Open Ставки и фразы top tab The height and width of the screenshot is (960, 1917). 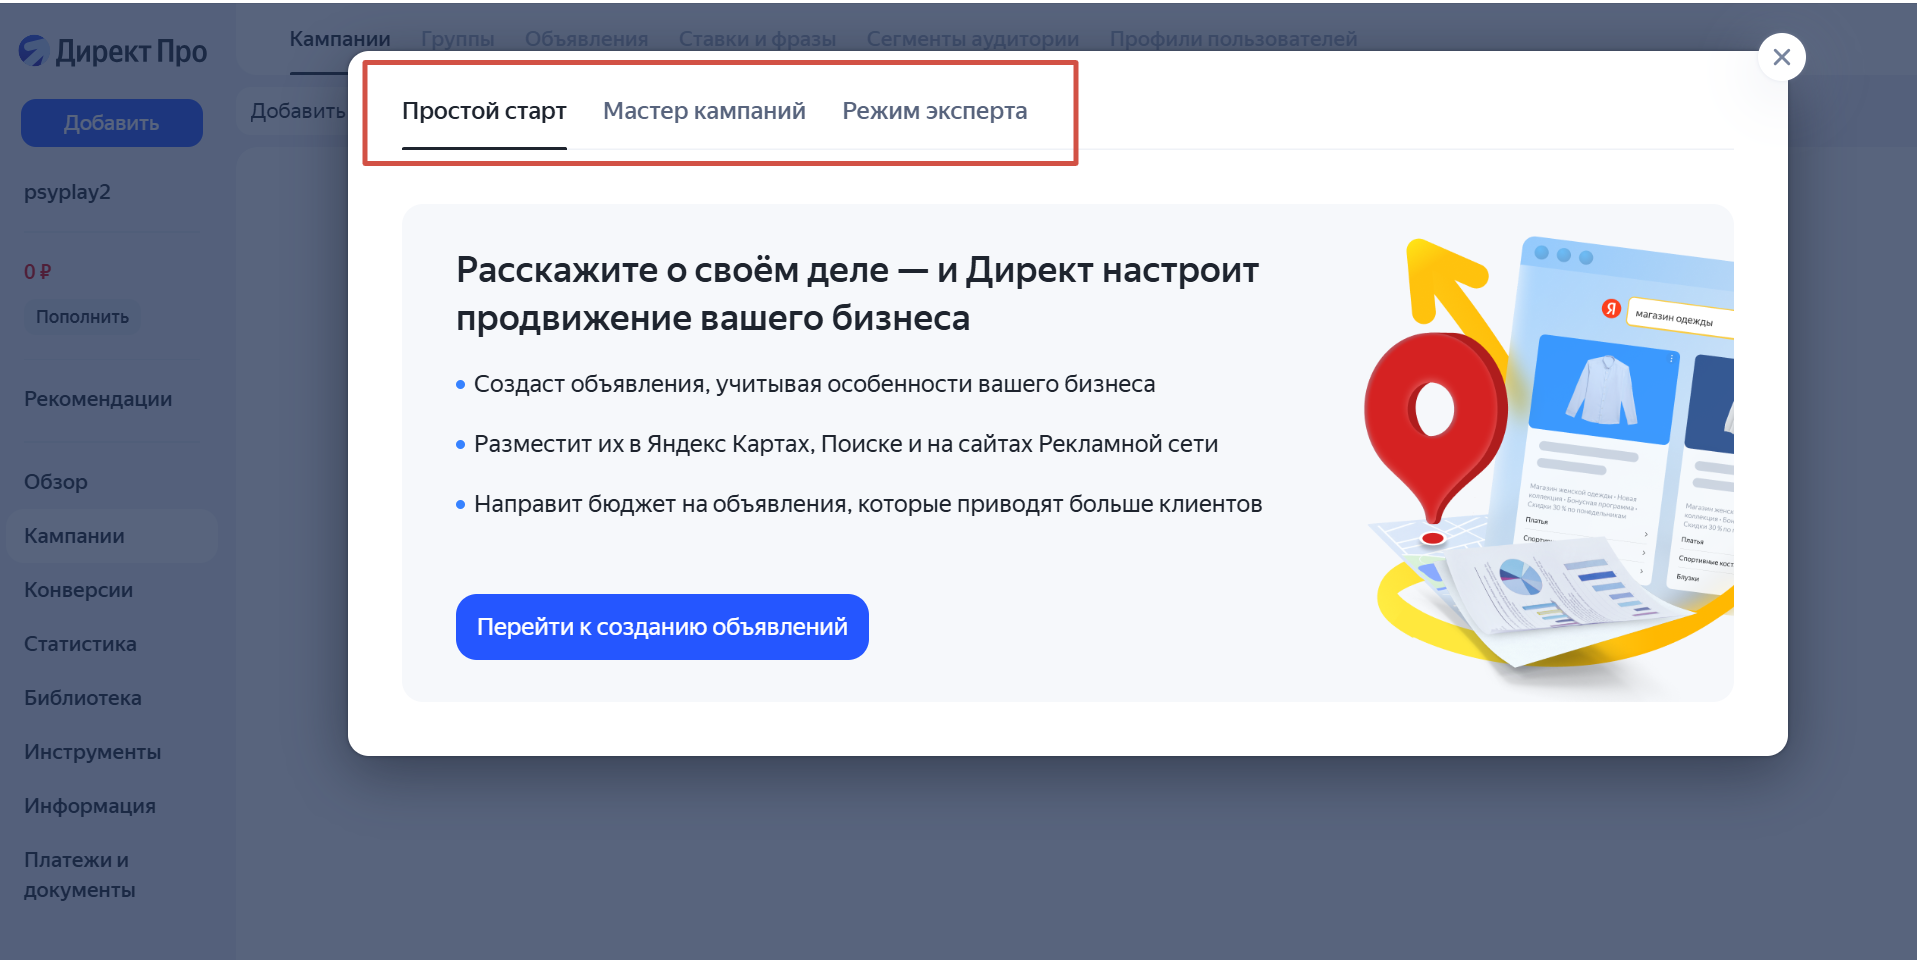(758, 39)
